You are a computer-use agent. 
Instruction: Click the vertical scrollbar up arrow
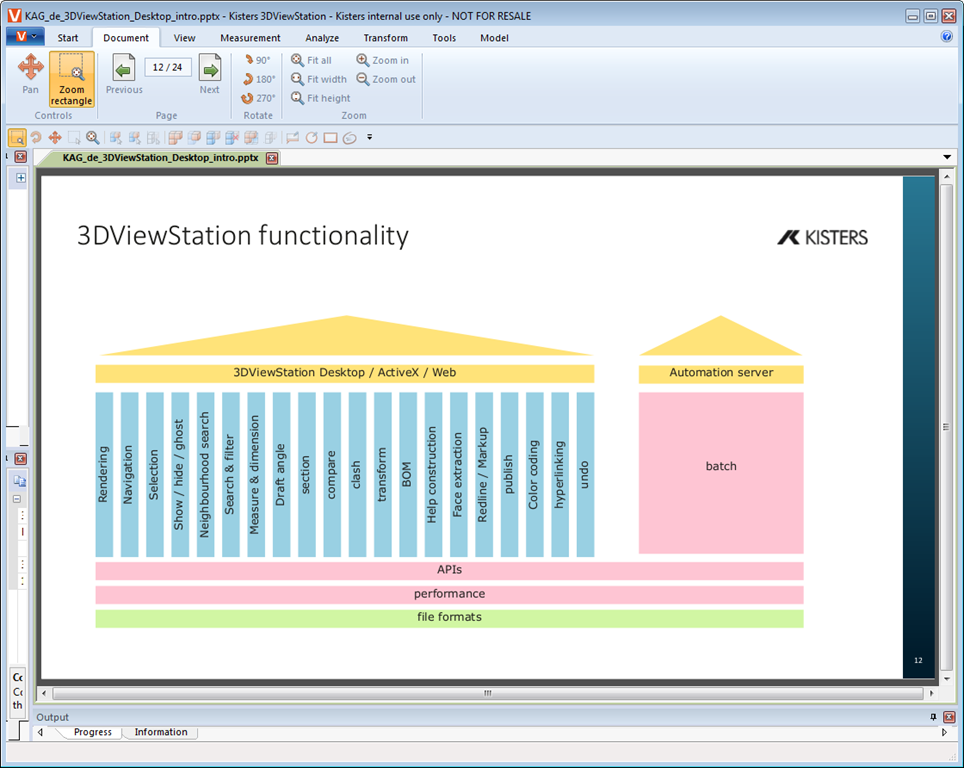[x=946, y=177]
